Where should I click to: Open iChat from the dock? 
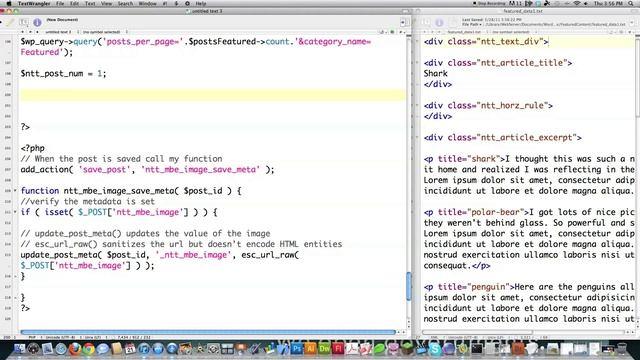[x=102, y=349]
